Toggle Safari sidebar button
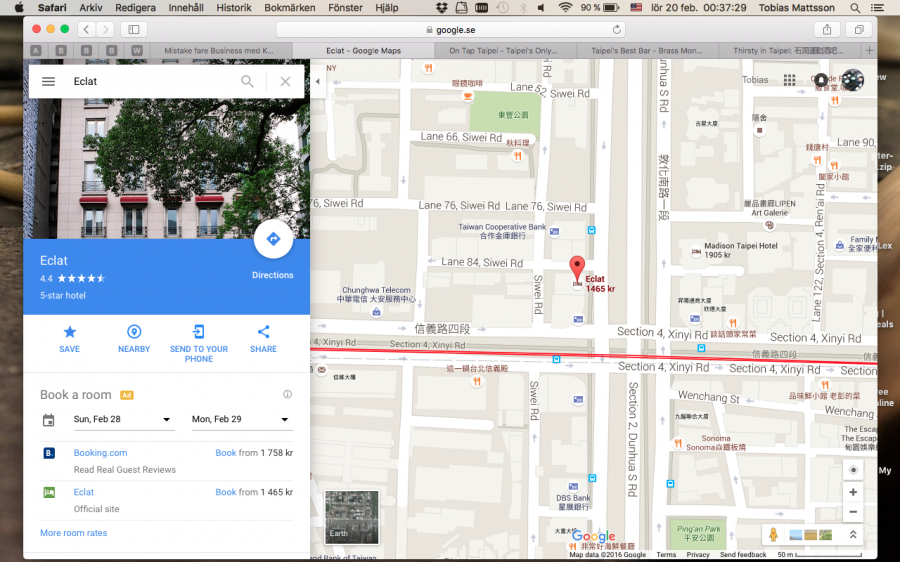The image size is (900, 562). 133,29
